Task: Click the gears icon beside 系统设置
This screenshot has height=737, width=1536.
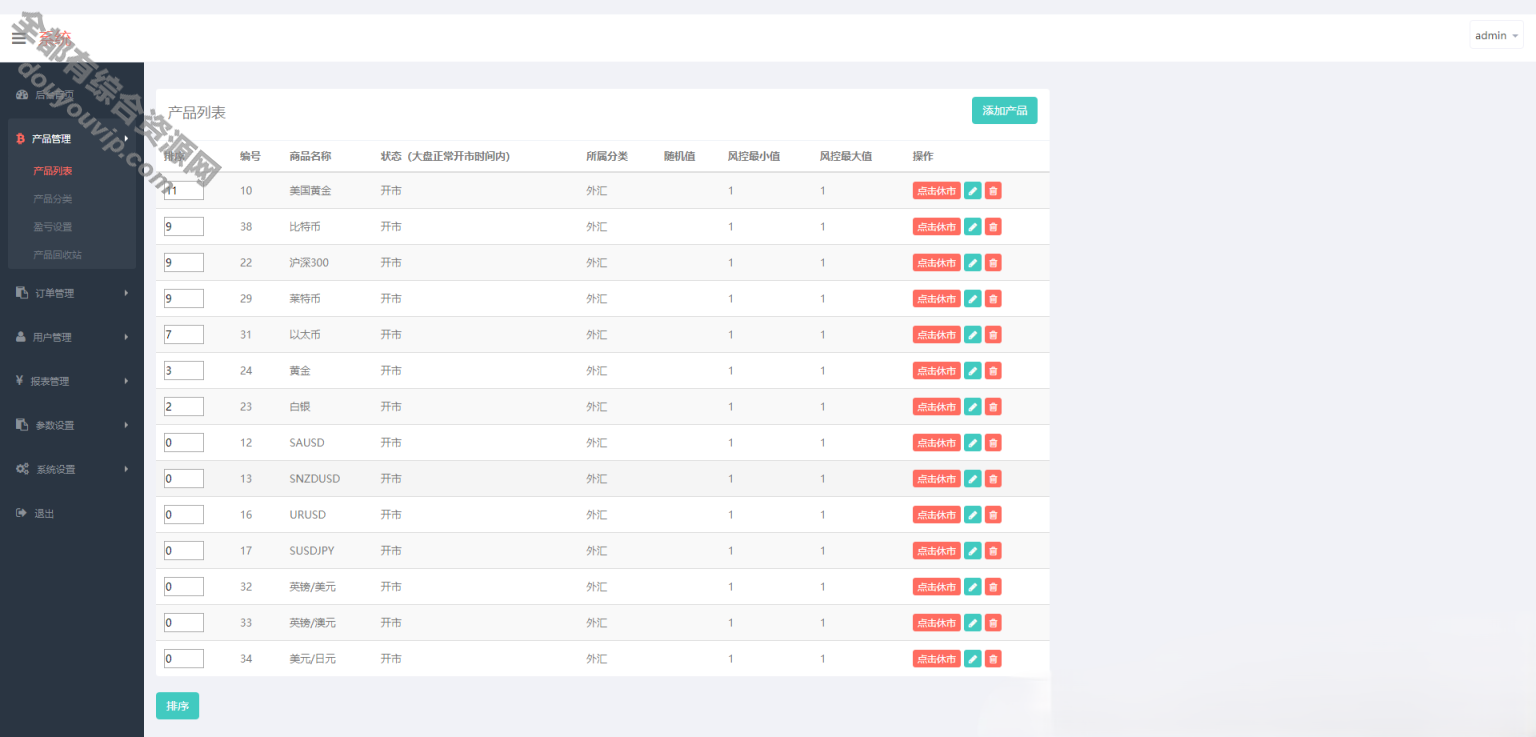Action: click(x=22, y=469)
